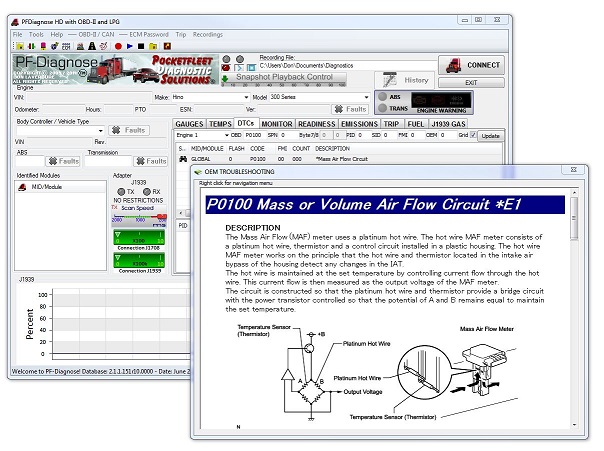604x451 pixels.
Task: Click the ABS Faults button
Action: click(63, 161)
